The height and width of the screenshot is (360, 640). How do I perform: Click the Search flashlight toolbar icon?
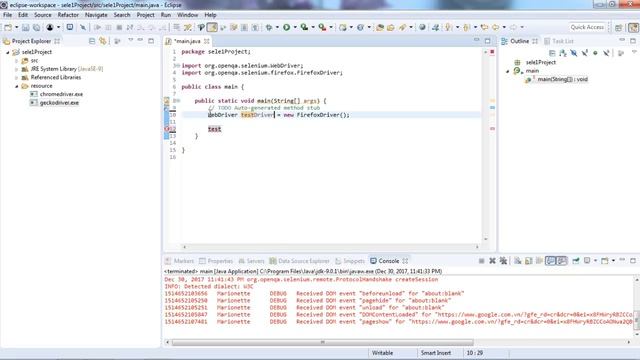[403, 27]
